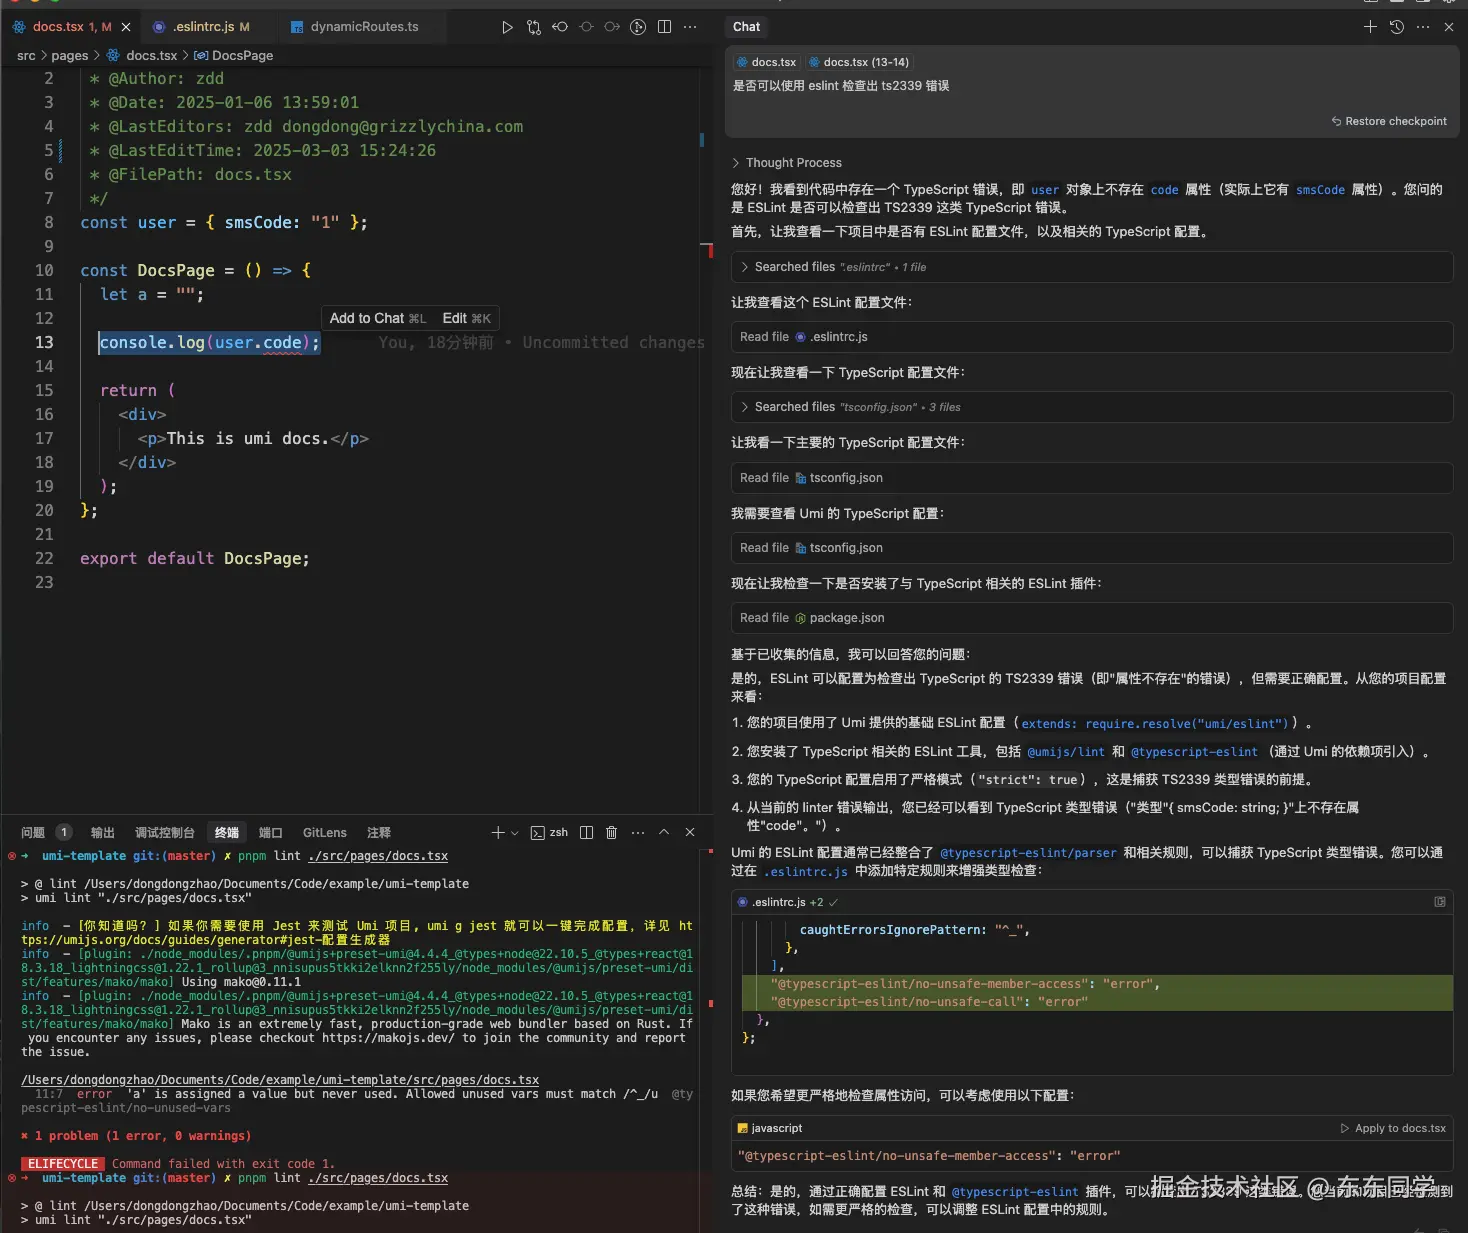1468x1233 pixels.
Task: Click the DocsPage breadcrumb symbol
Action: [234, 55]
